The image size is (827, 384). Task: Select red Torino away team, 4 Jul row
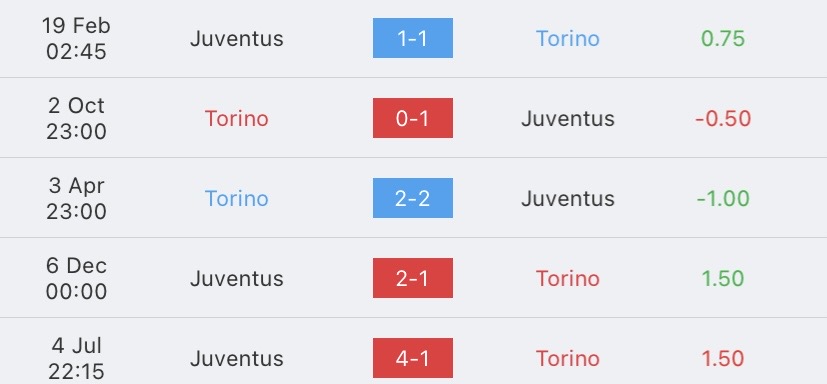(568, 359)
